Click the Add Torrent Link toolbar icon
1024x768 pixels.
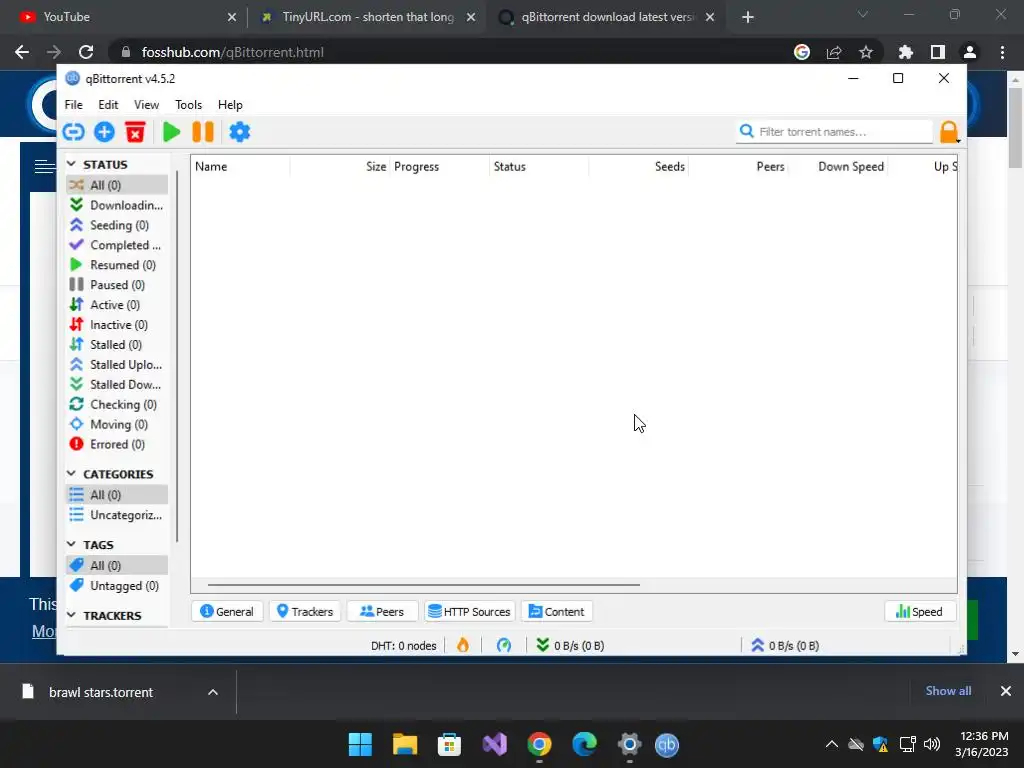click(73, 132)
